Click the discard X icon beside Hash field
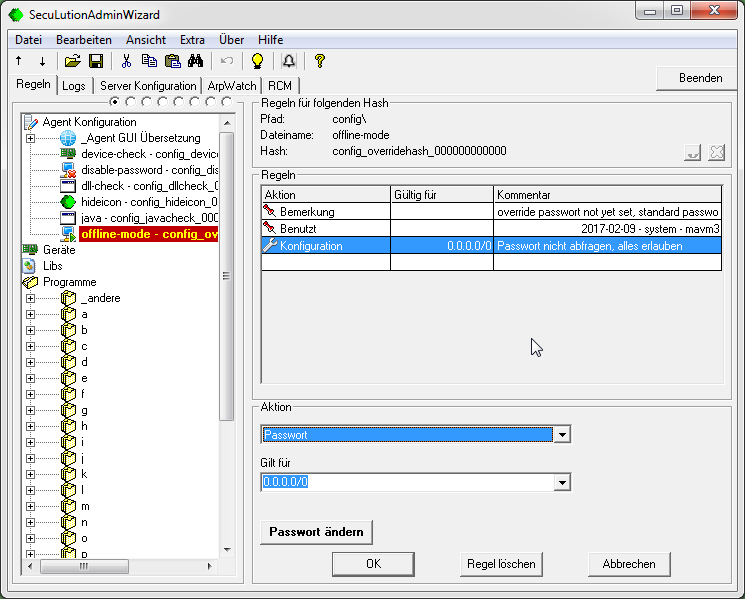The height and width of the screenshot is (599, 745). click(x=716, y=152)
